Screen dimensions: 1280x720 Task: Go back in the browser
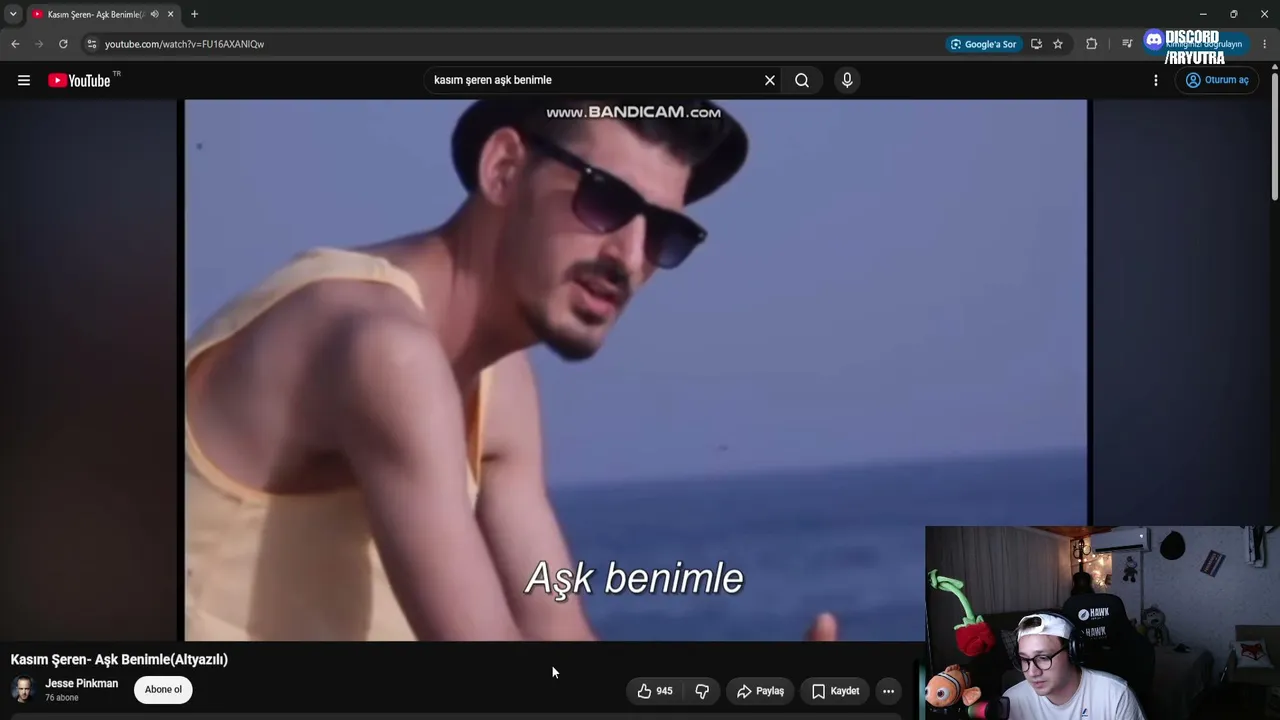(15, 44)
